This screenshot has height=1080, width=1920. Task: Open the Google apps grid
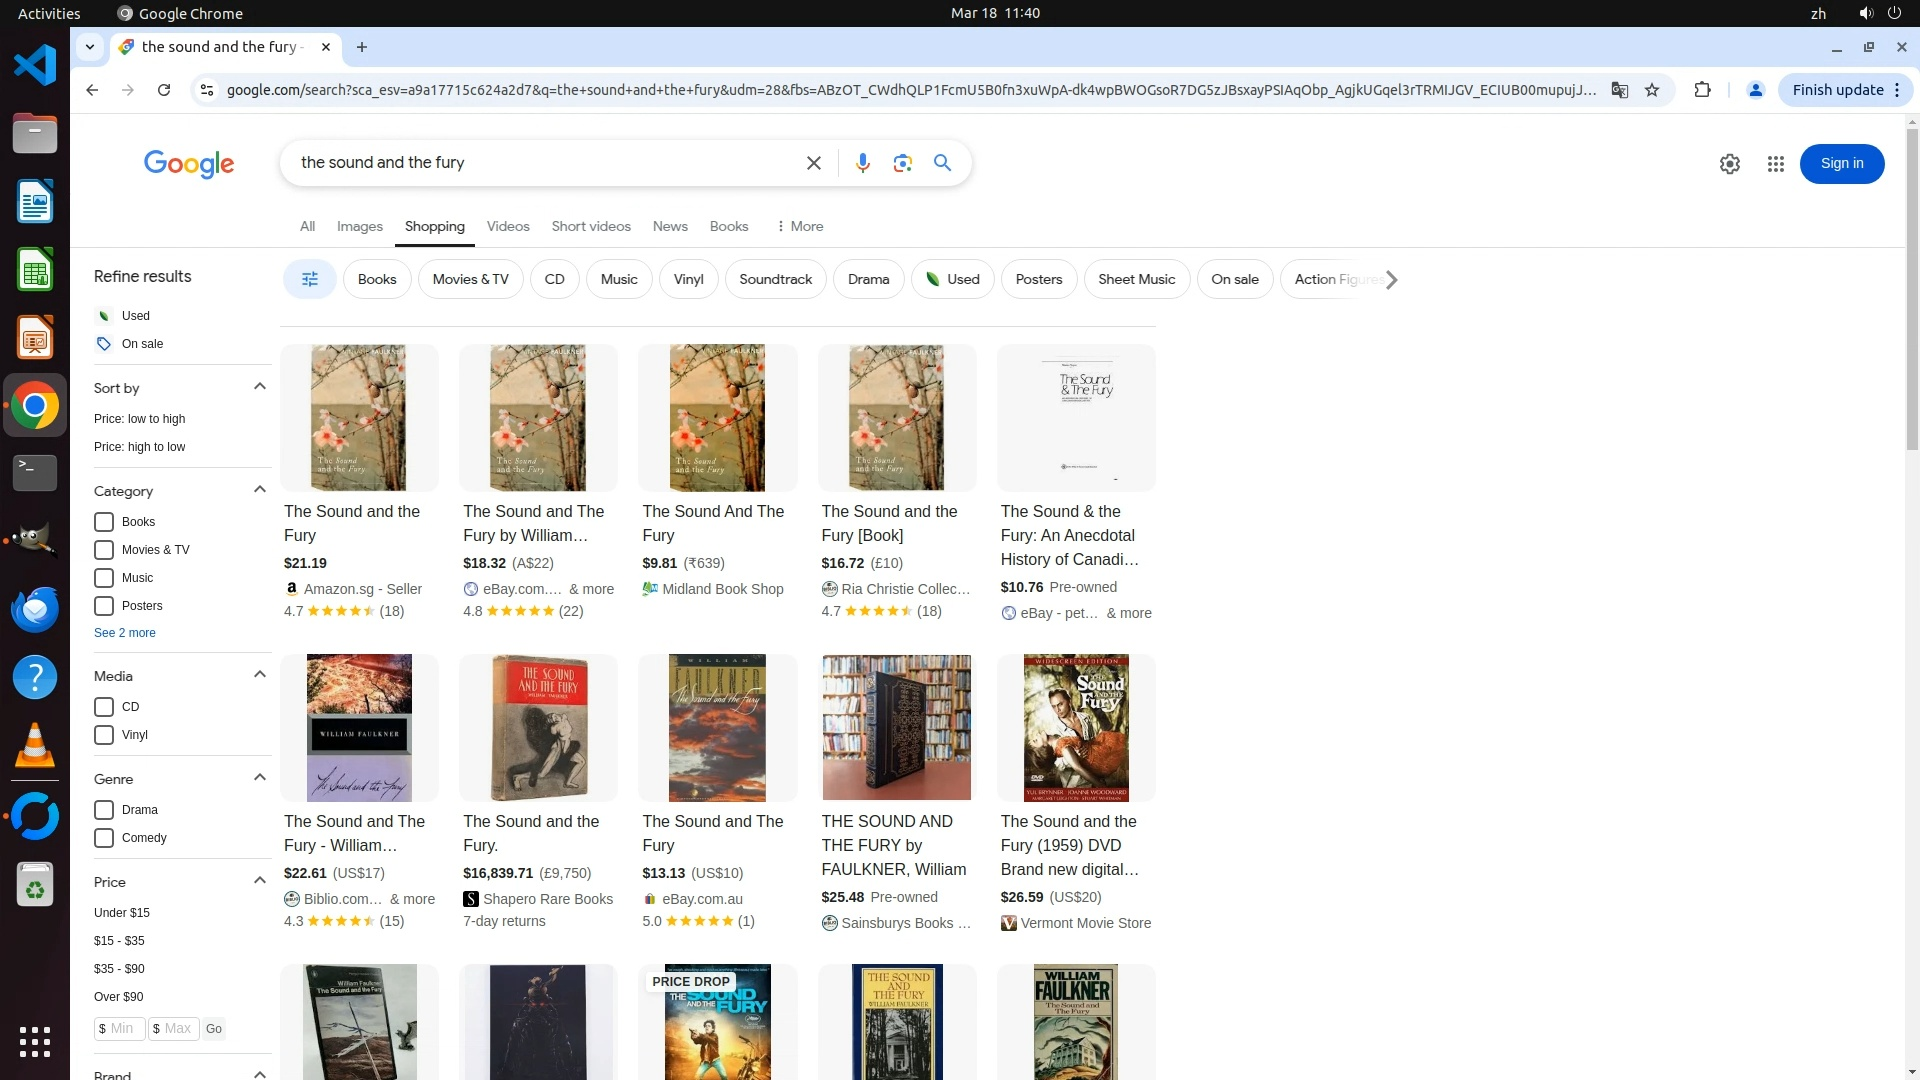pyautogui.click(x=1775, y=164)
